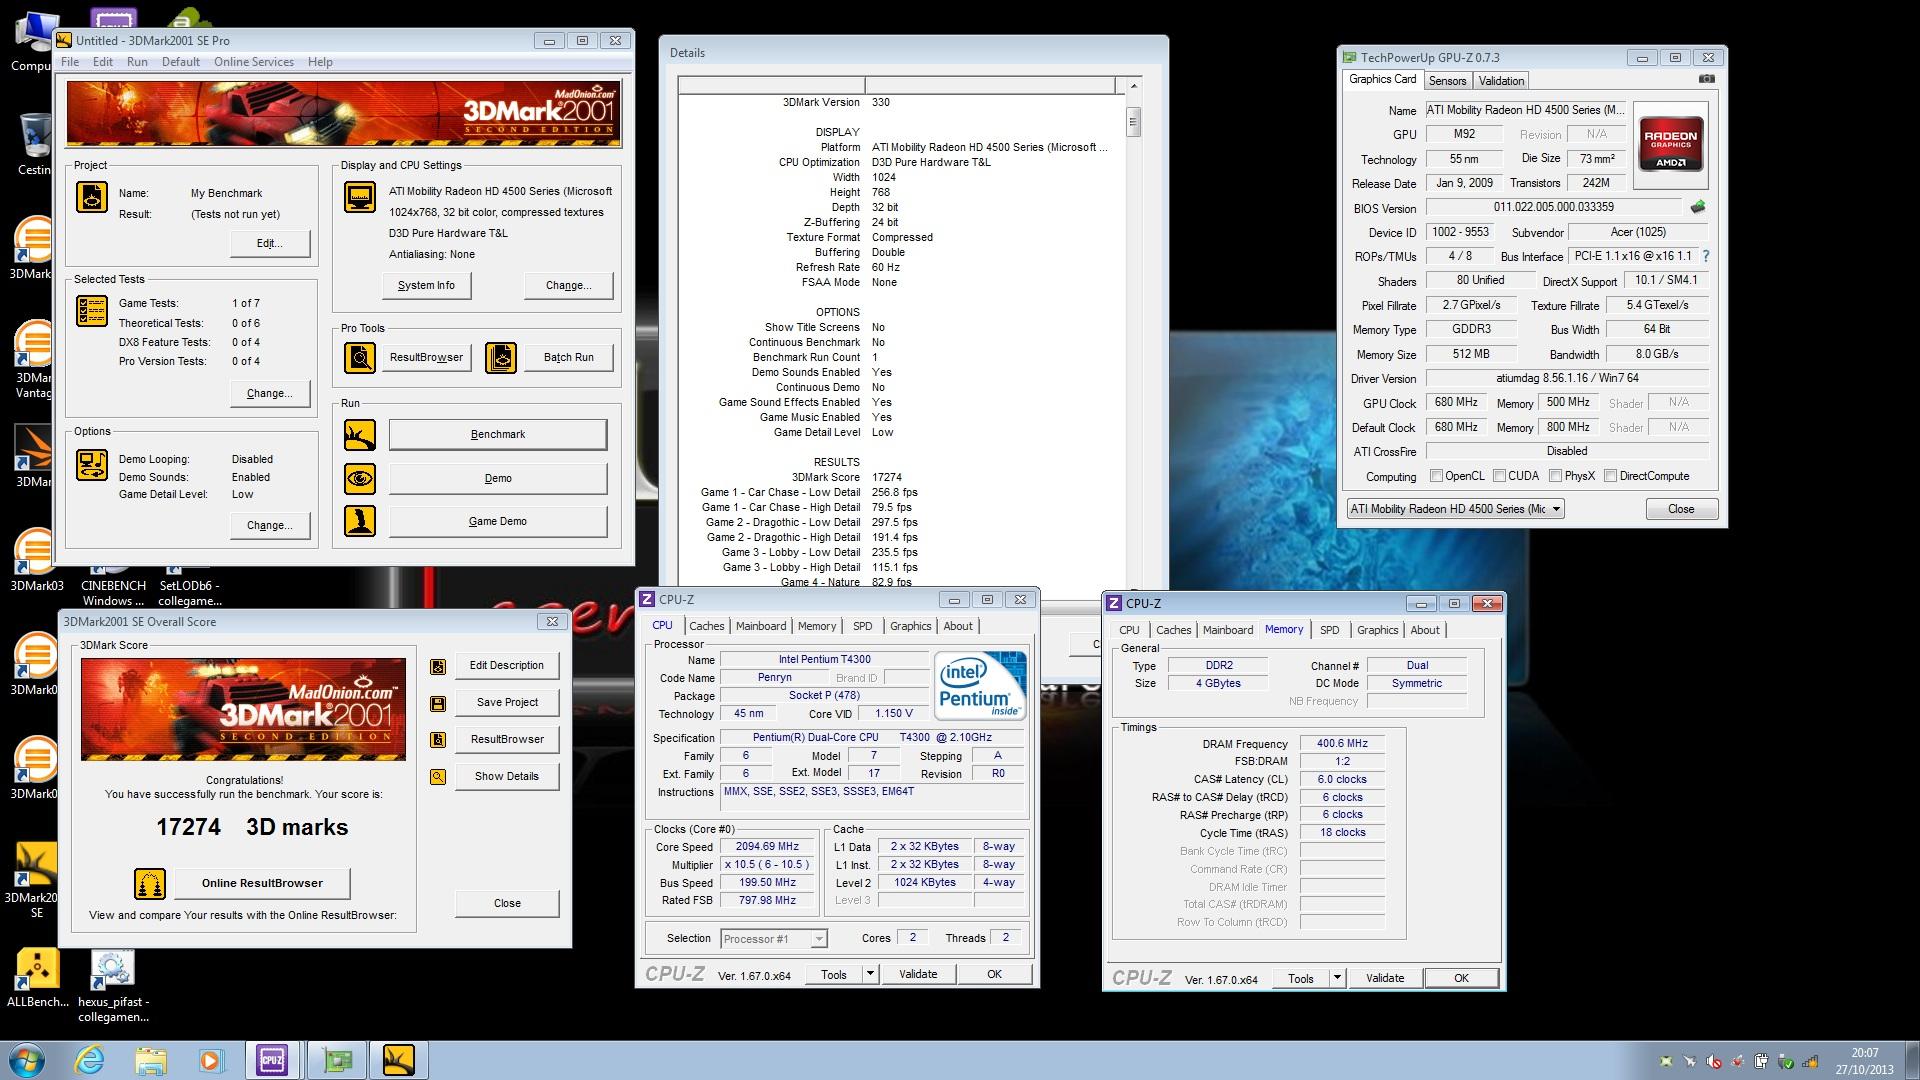
Task: Open the Tools dropdown arrow in CPU-Z Memory window
Action: [x=1337, y=978]
